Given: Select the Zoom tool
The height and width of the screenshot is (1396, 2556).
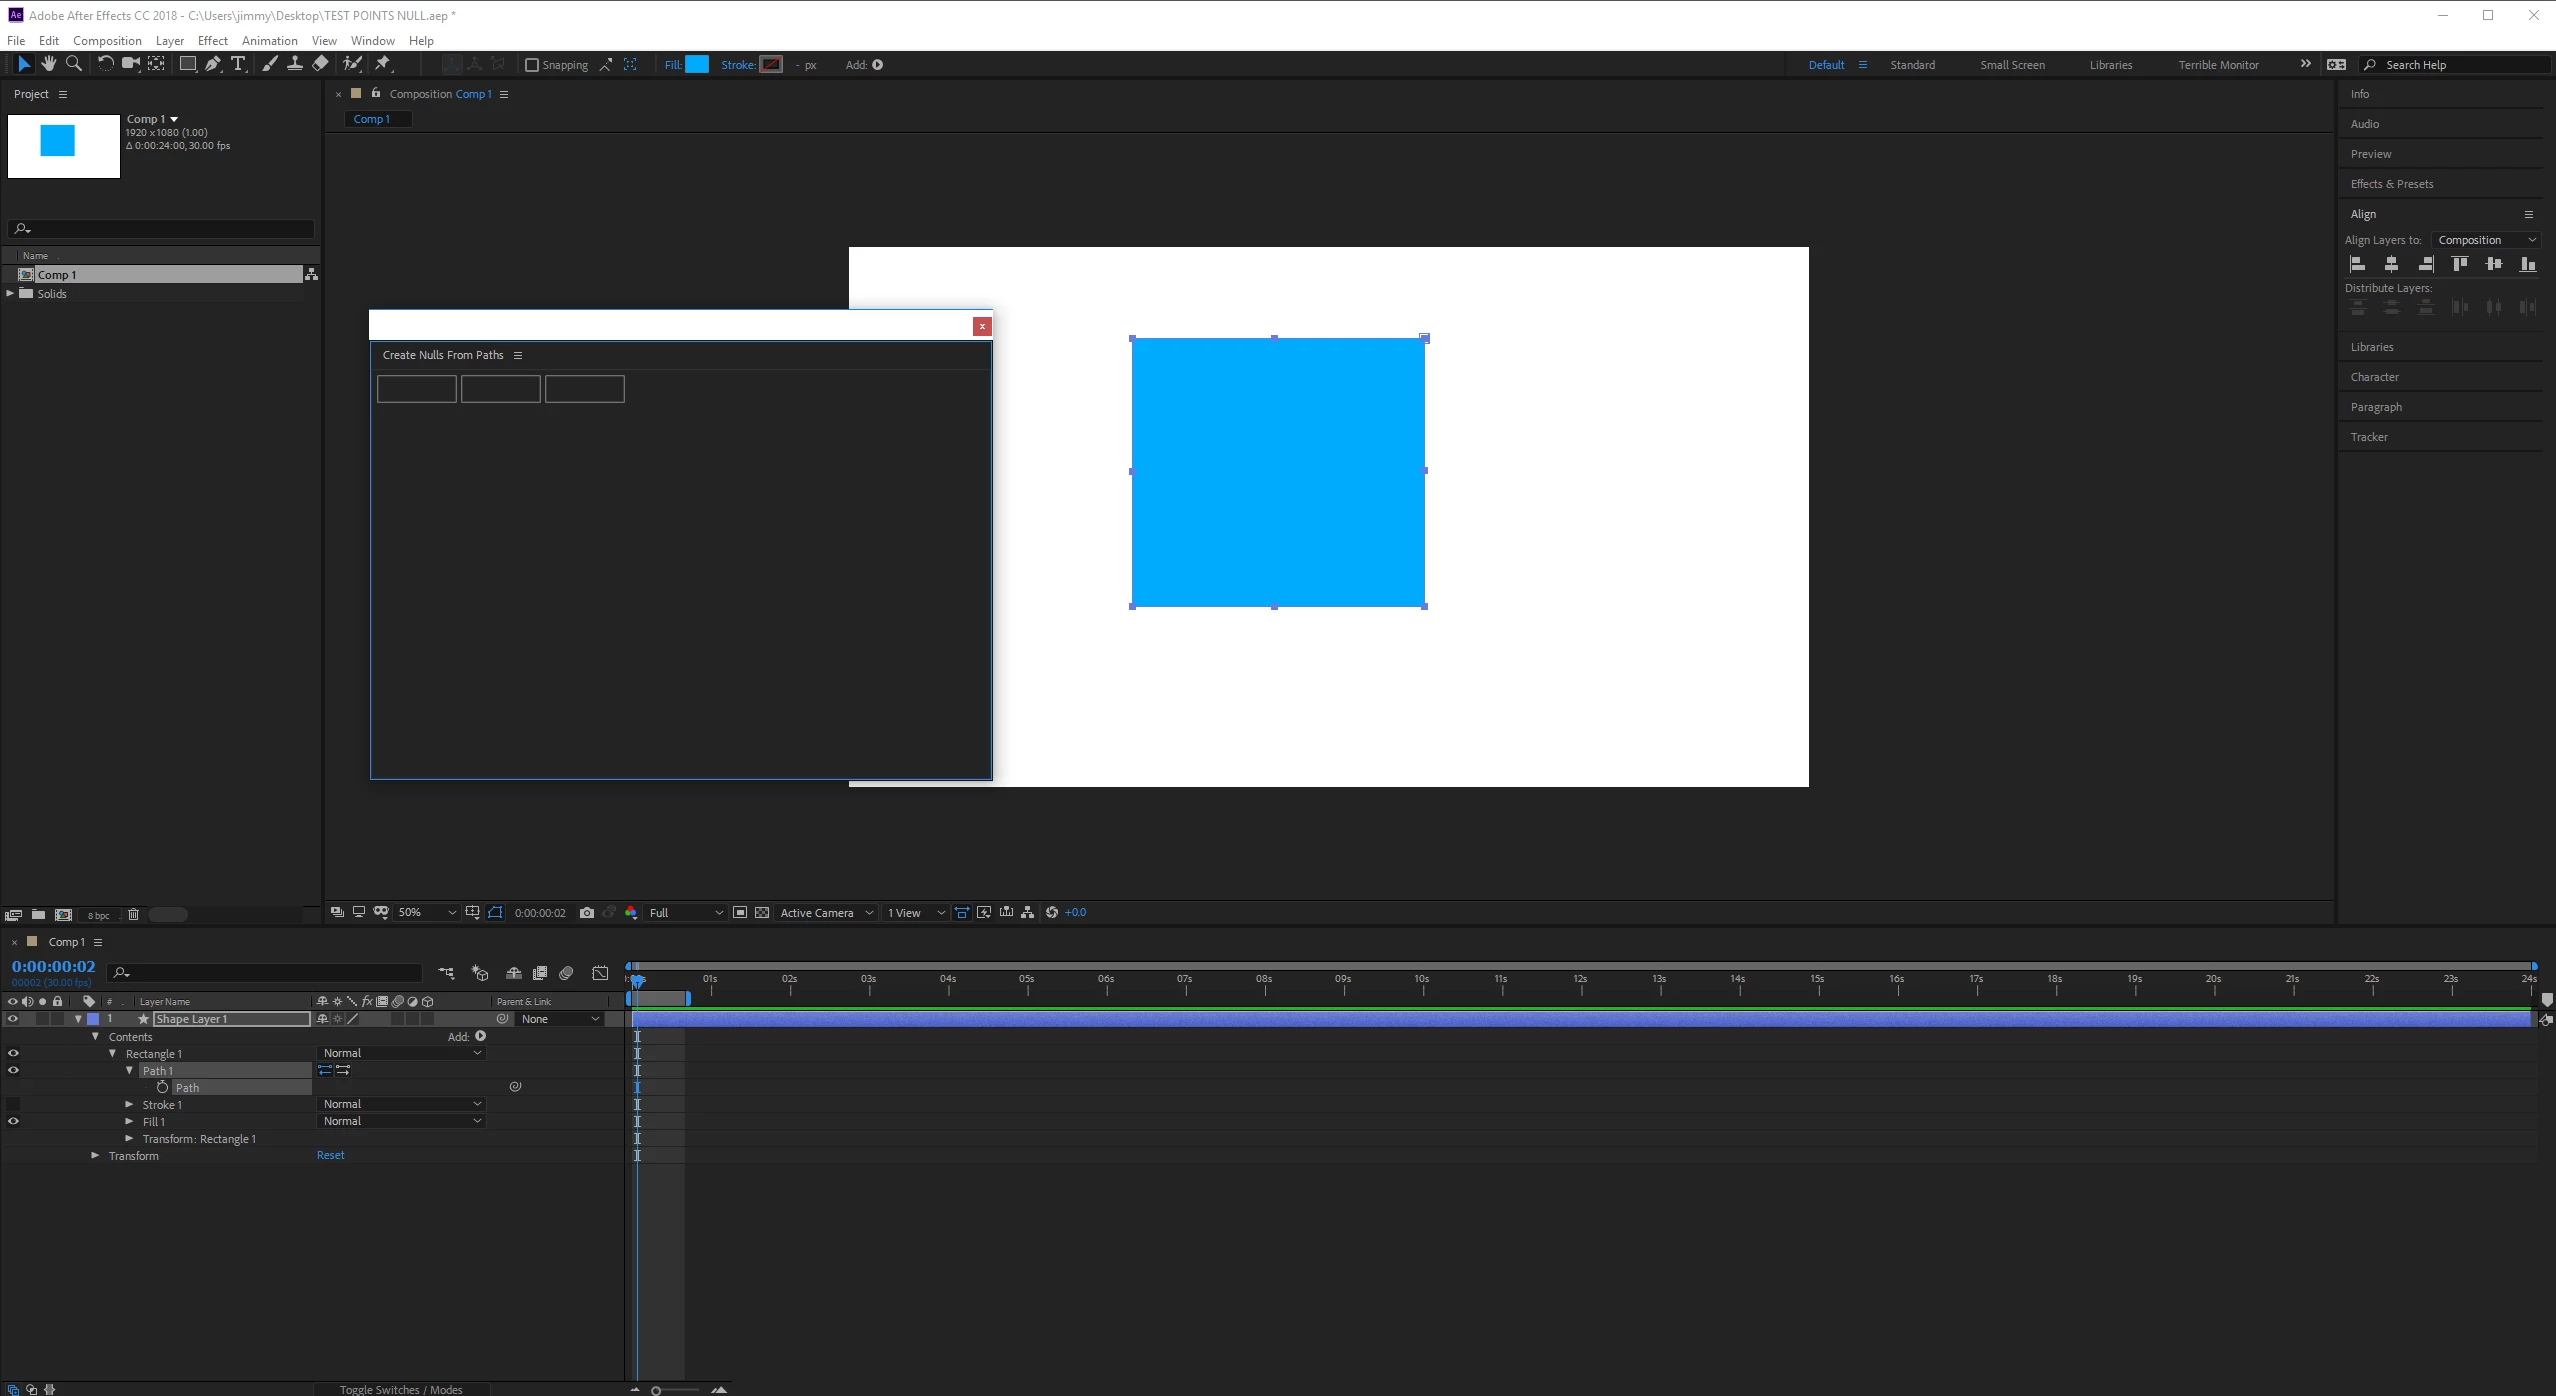Looking at the screenshot, I should (73, 64).
